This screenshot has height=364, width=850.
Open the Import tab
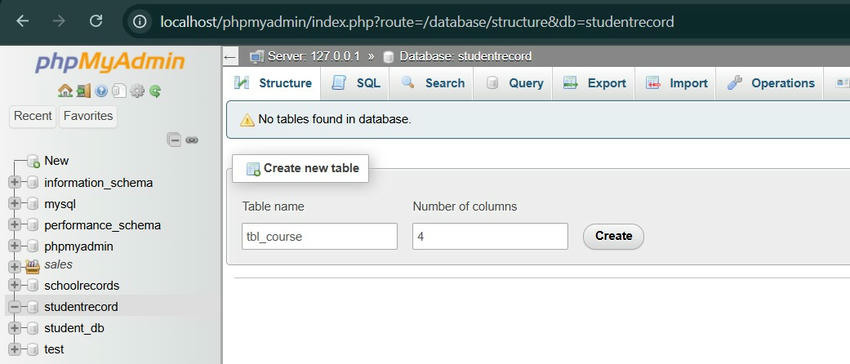coord(675,83)
